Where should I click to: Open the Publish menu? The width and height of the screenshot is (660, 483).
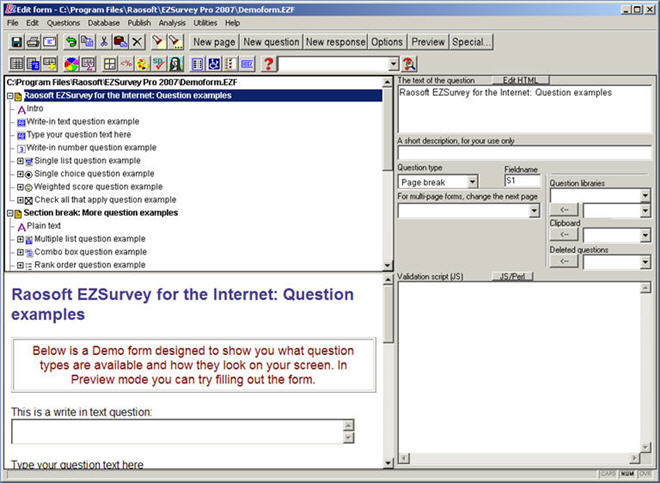point(139,23)
